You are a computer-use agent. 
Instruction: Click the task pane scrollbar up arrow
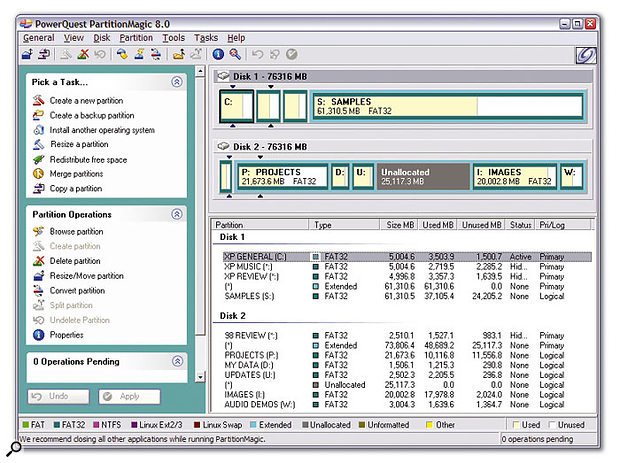coord(200,71)
